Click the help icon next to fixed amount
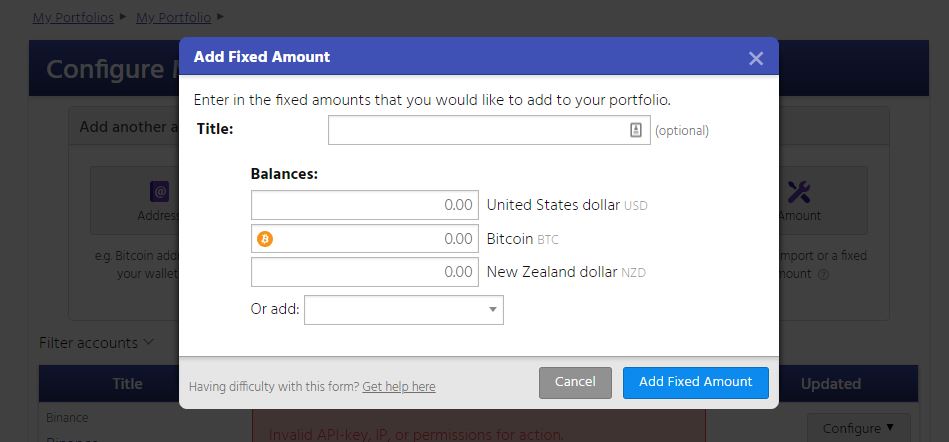 (x=824, y=274)
